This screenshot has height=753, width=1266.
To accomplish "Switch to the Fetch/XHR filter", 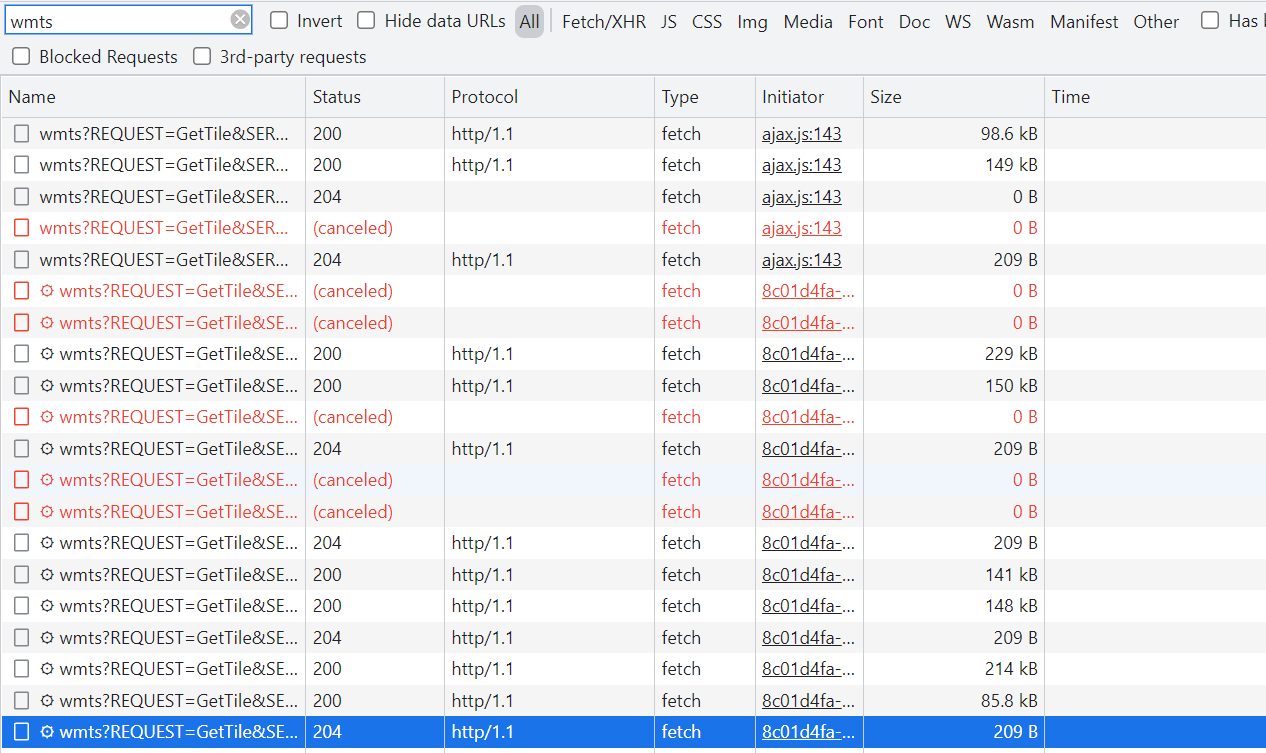I will [604, 20].
